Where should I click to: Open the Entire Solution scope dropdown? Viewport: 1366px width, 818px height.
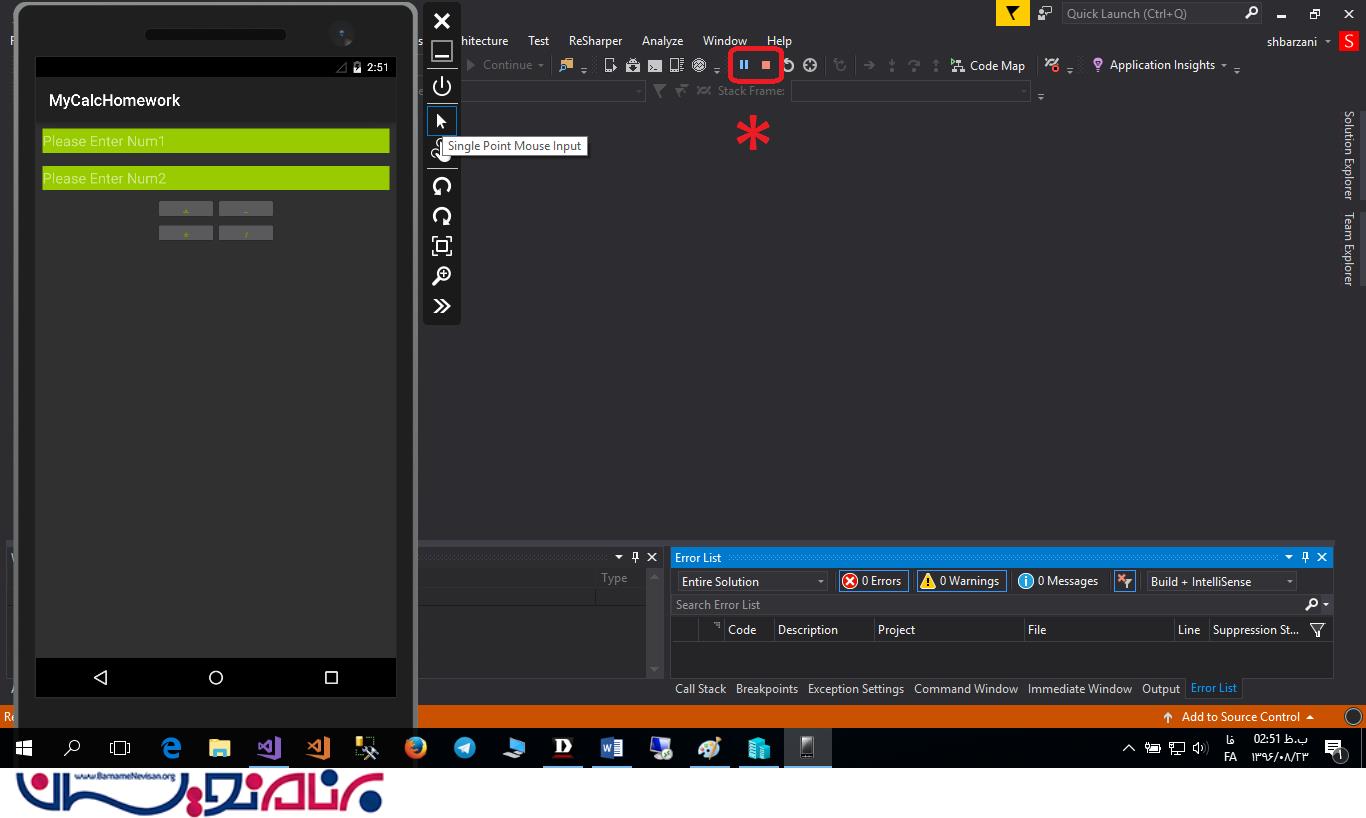[x=752, y=581]
